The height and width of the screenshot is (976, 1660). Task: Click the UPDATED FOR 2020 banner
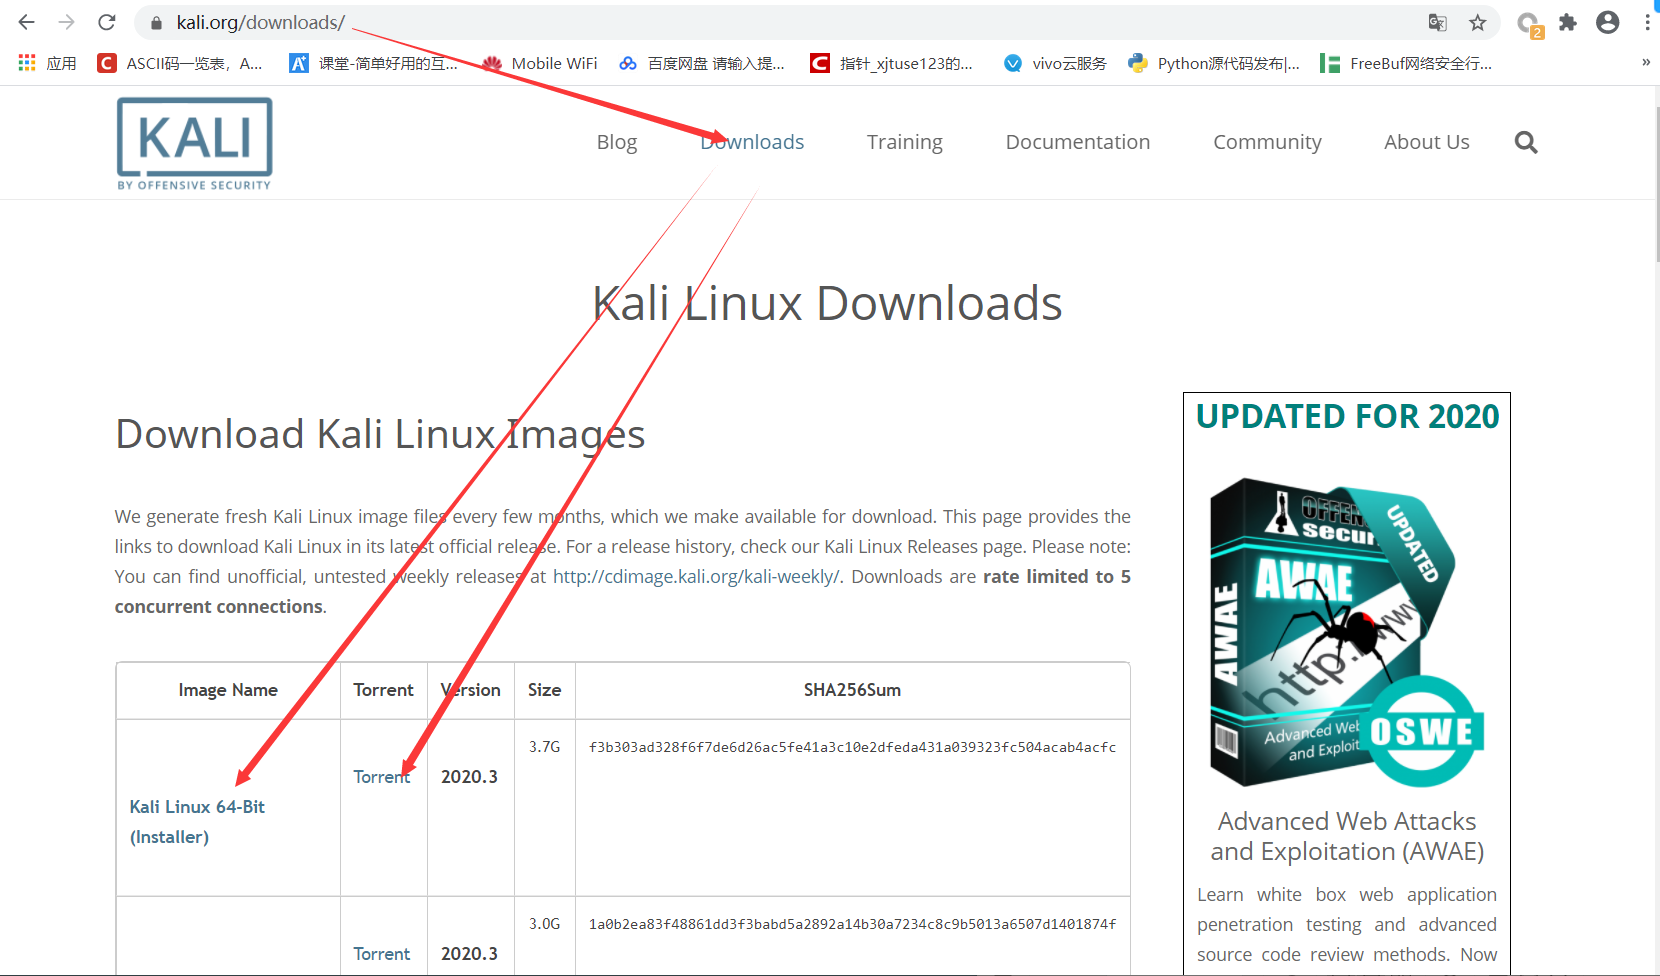click(x=1347, y=416)
